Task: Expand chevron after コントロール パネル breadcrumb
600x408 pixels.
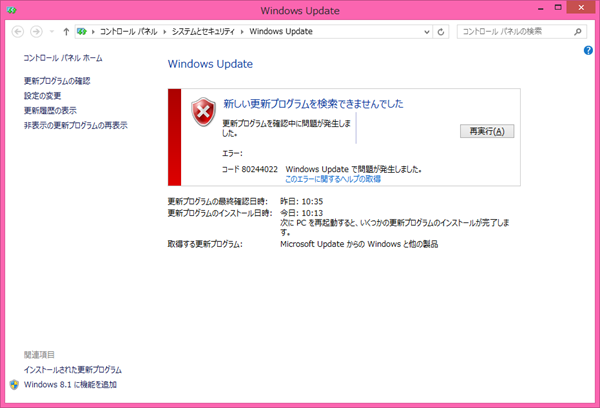Action: [165, 32]
